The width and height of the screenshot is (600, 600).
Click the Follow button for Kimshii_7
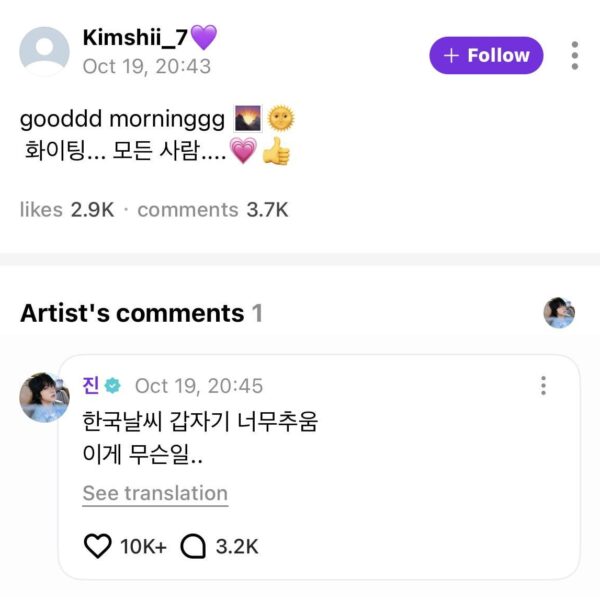tap(486, 56)
